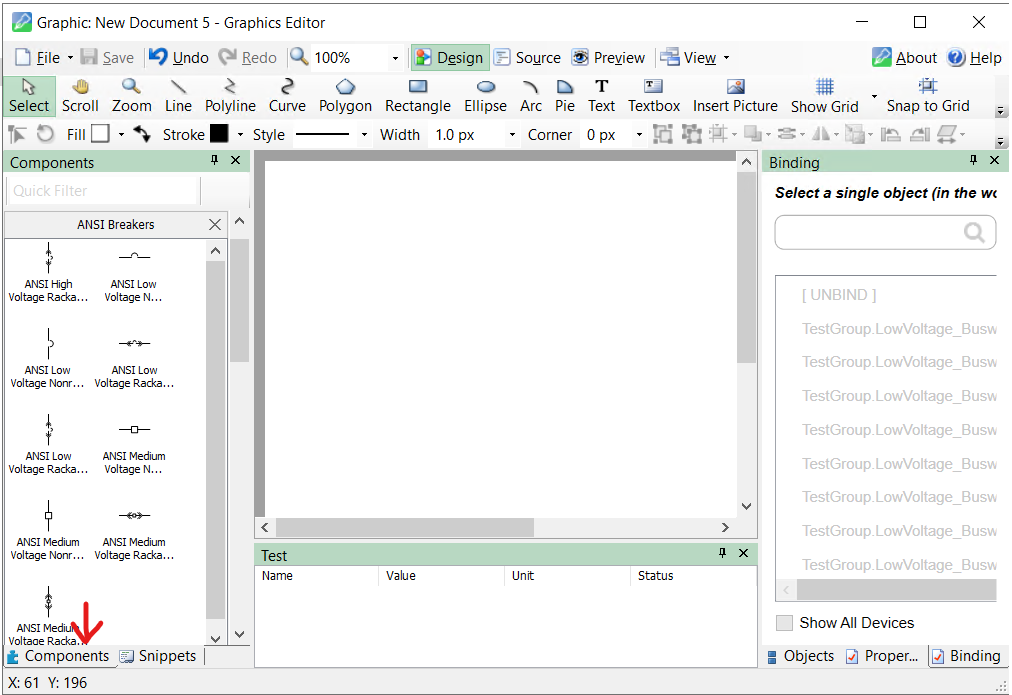Click the Name column header in Test panel
1012x695 pixels.
[x=316, y=576]
